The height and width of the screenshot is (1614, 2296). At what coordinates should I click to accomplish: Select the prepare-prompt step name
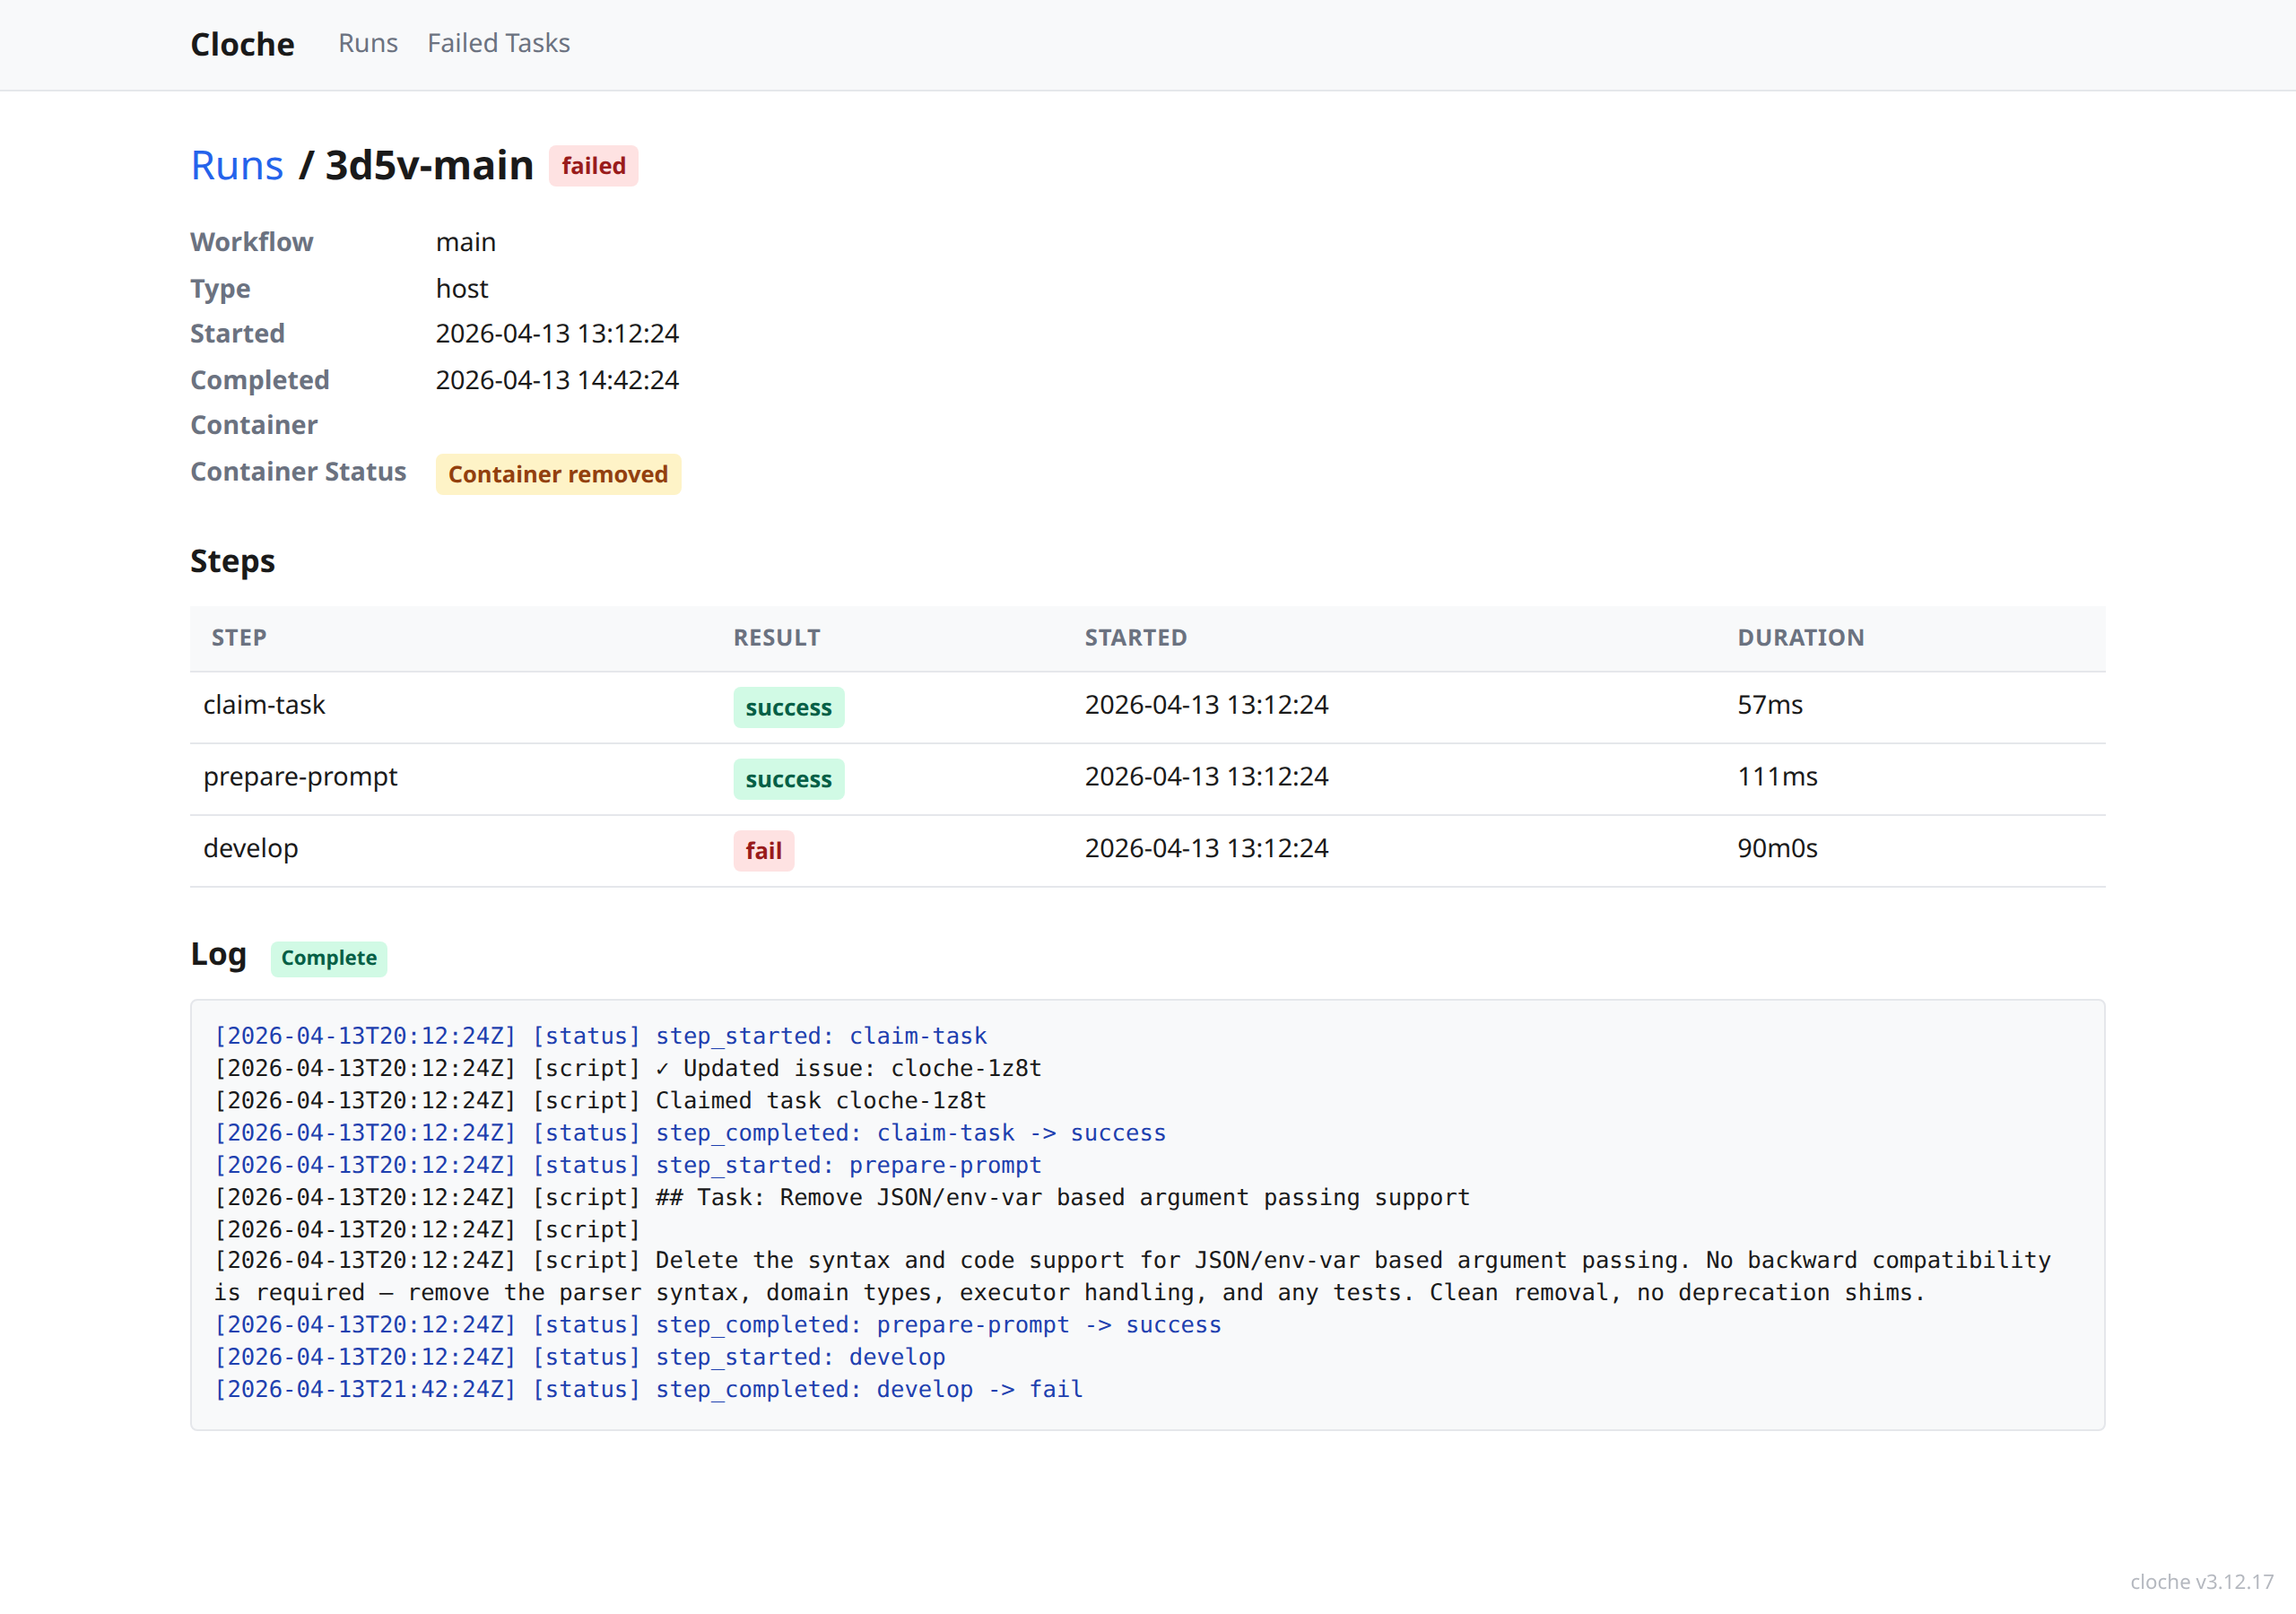click(x=300, y=777)
